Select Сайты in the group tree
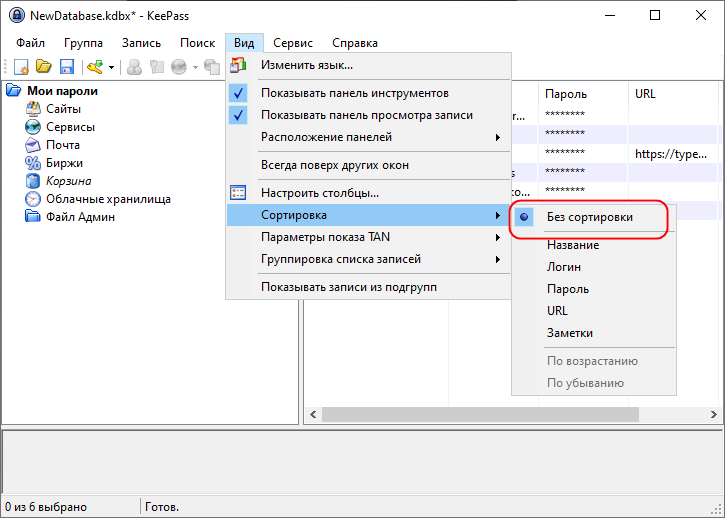The image size is (725, 518). click(x=63, y=109)
